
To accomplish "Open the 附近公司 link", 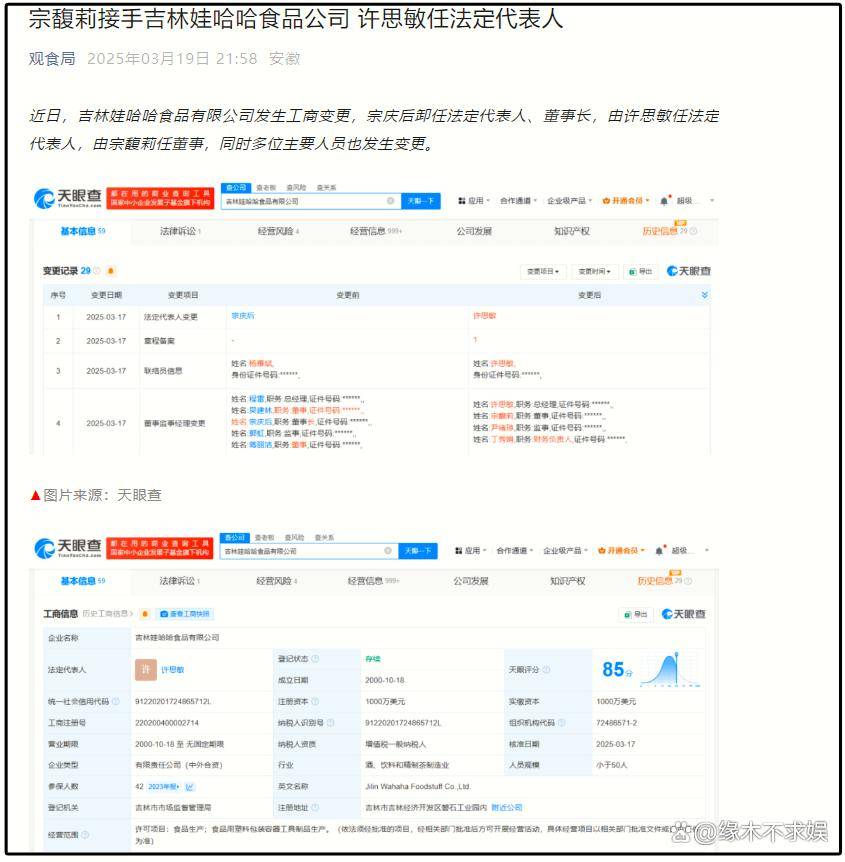I will tap(506, 807).
